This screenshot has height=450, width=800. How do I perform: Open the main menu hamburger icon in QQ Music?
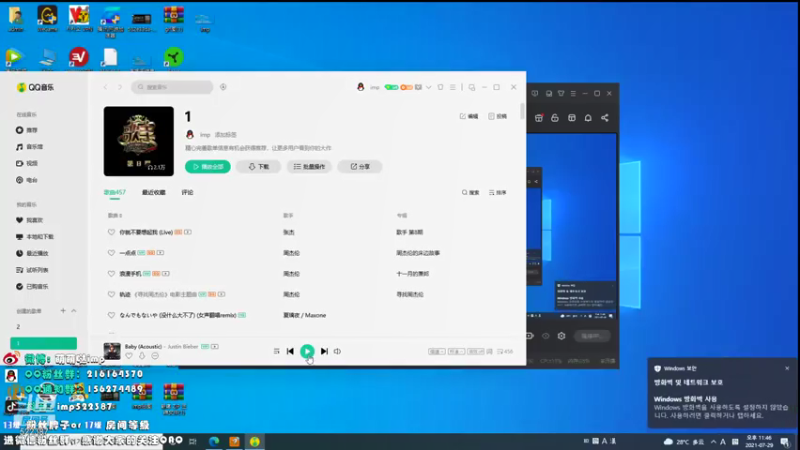(x=453, y=87)
